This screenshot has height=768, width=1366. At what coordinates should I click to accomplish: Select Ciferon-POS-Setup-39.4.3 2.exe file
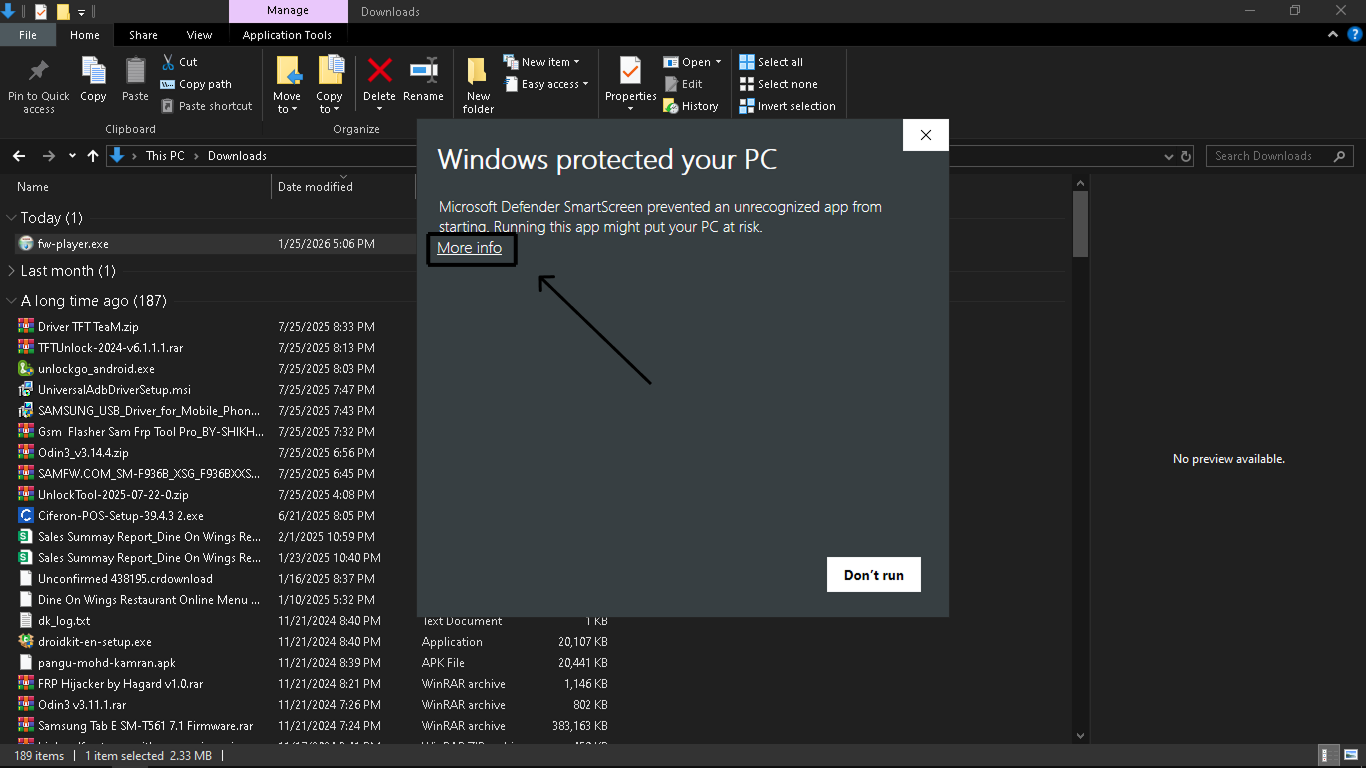(121, 516)
